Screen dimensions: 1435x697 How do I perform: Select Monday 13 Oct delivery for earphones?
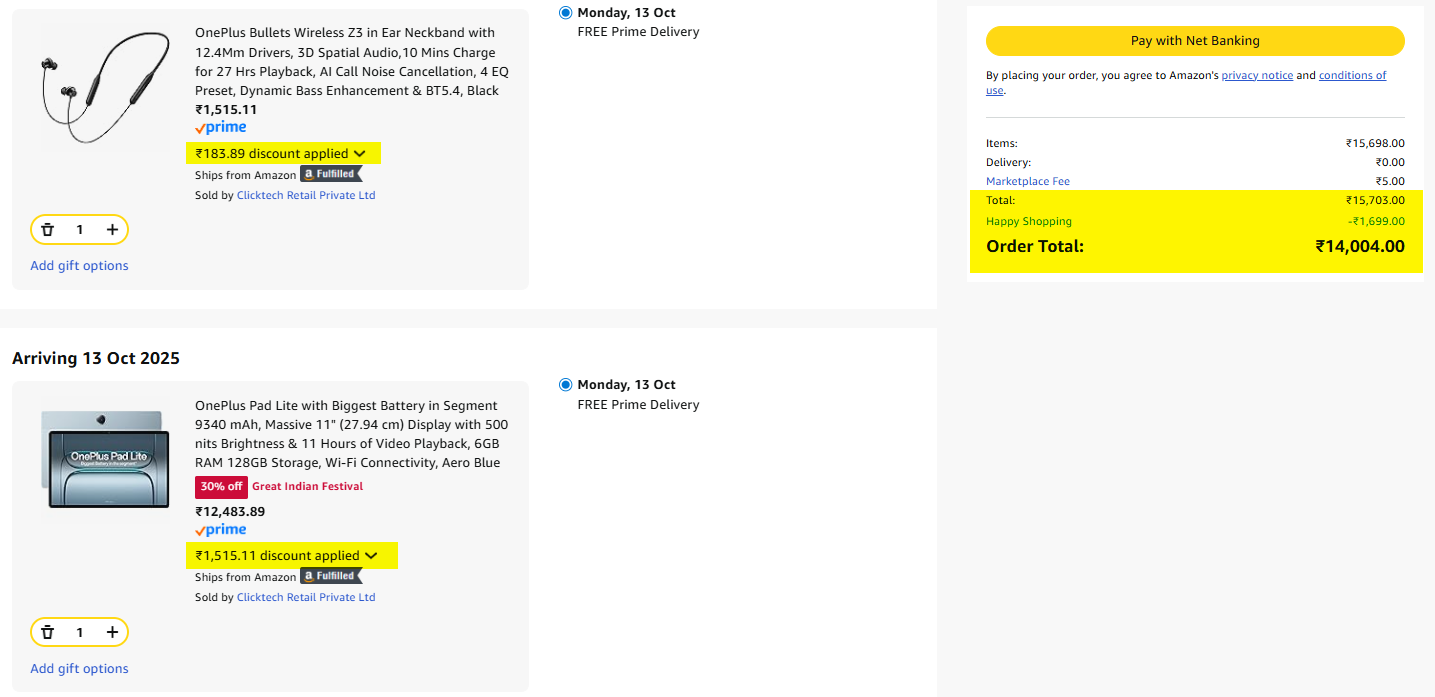pos(566,13)
